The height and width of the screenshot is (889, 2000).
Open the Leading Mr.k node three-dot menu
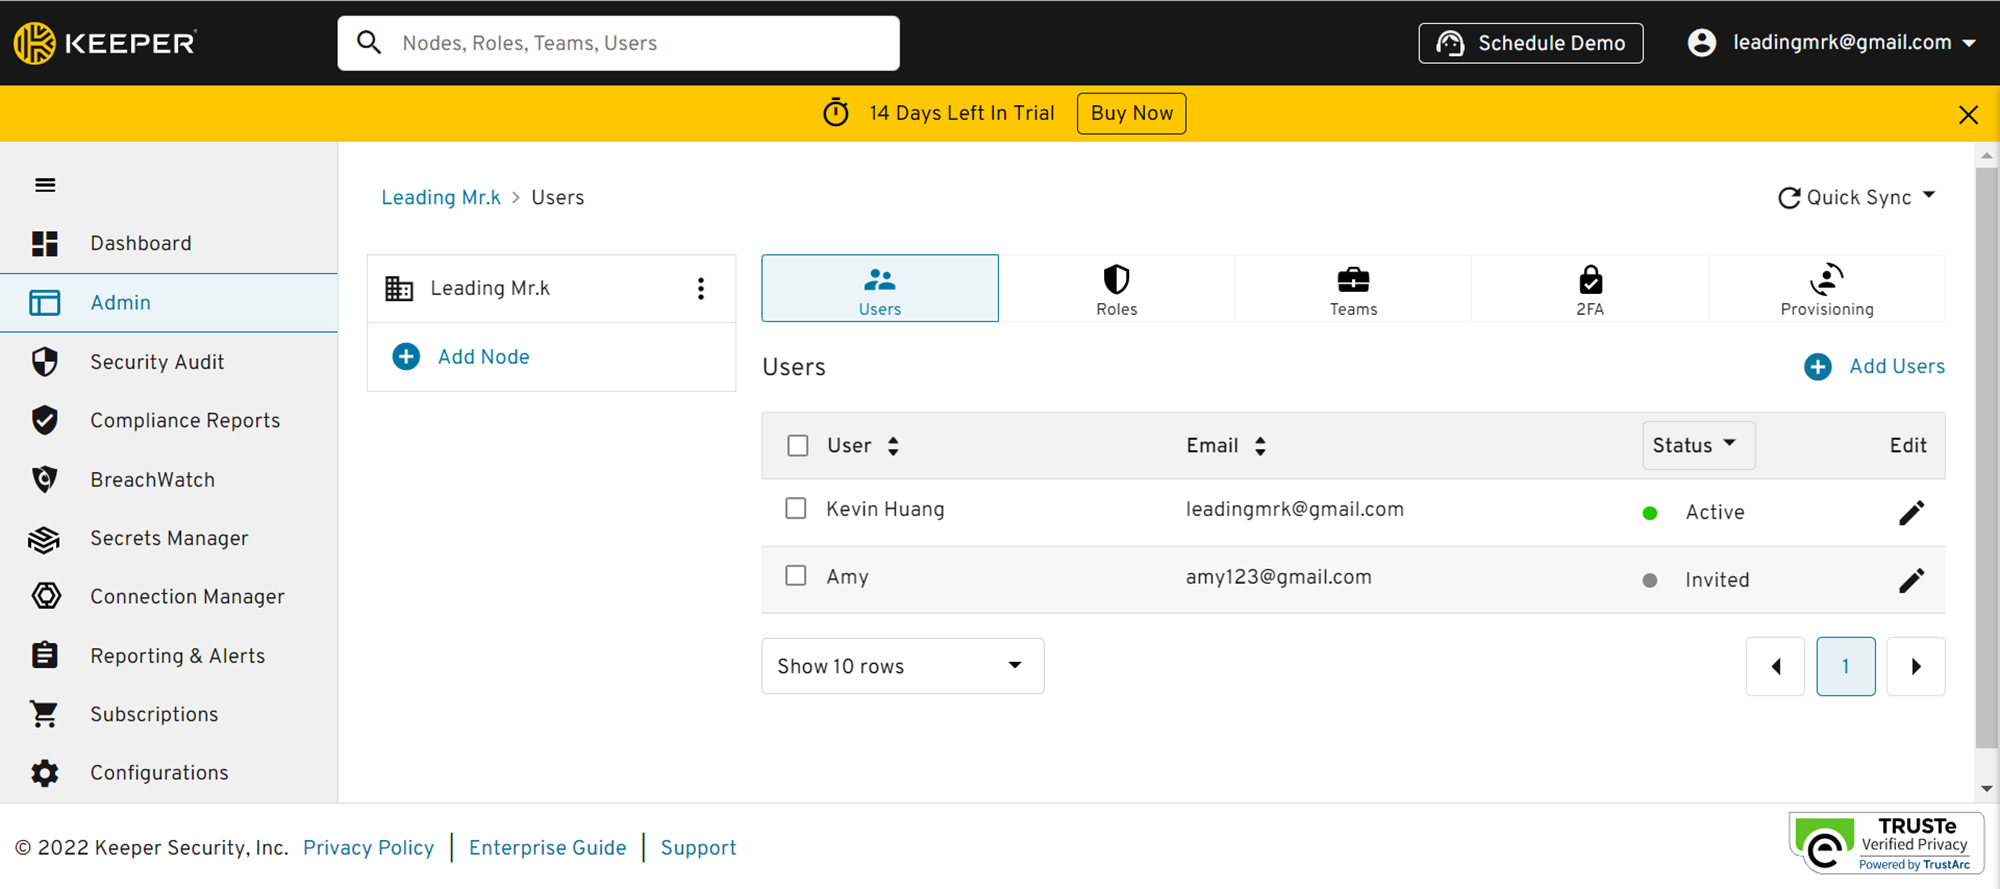[x=701, y=289]
